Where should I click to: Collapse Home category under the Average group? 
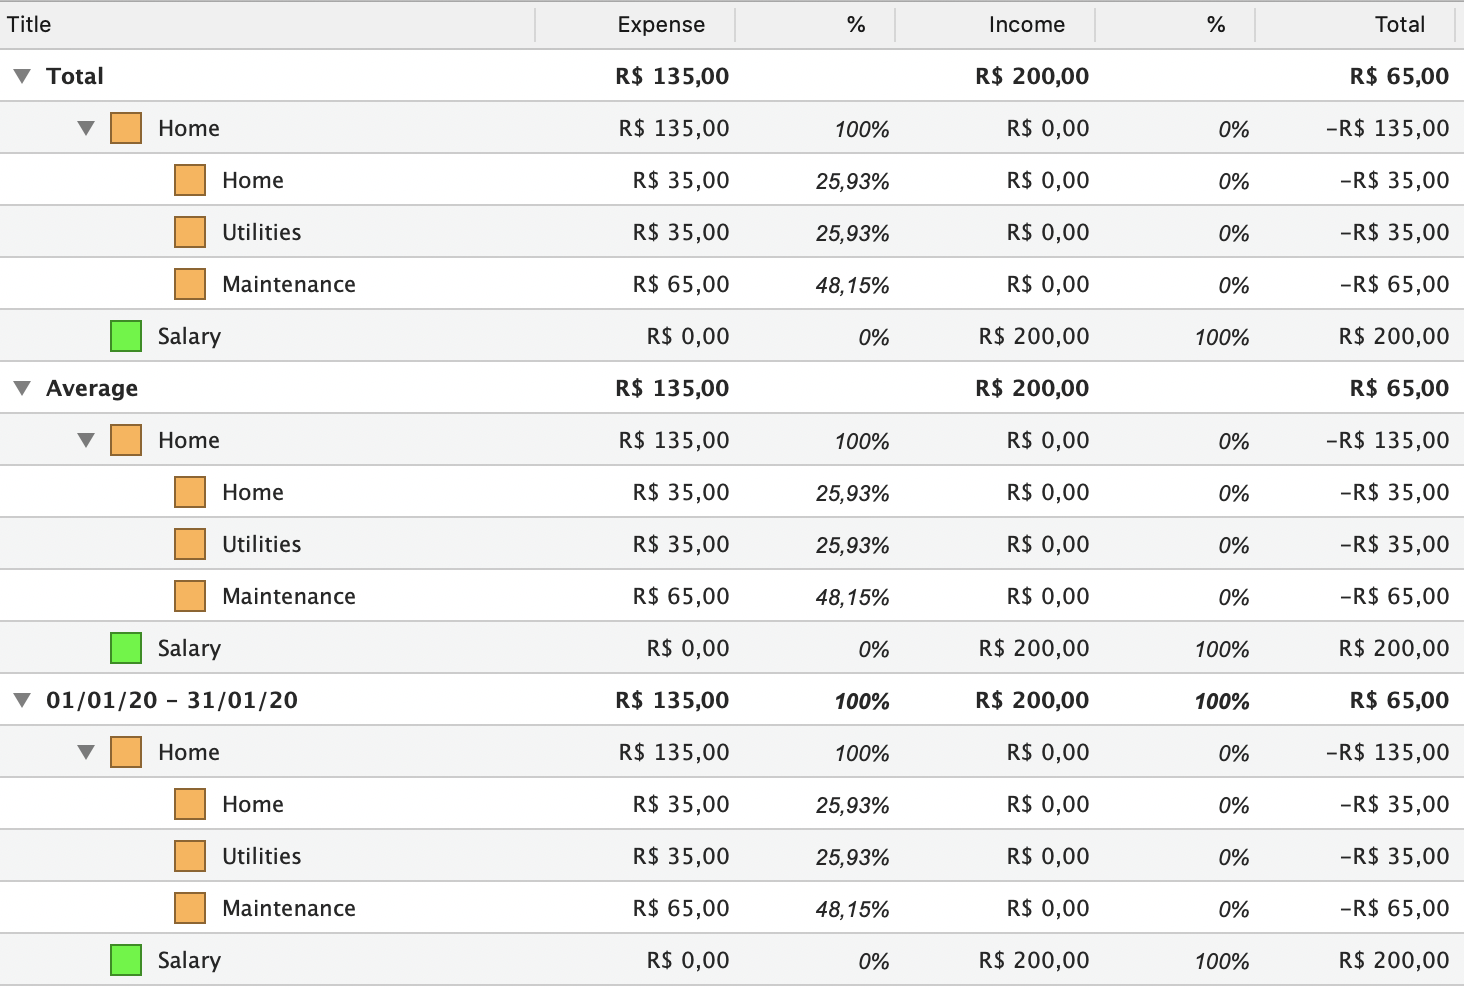tap(86, 440)
